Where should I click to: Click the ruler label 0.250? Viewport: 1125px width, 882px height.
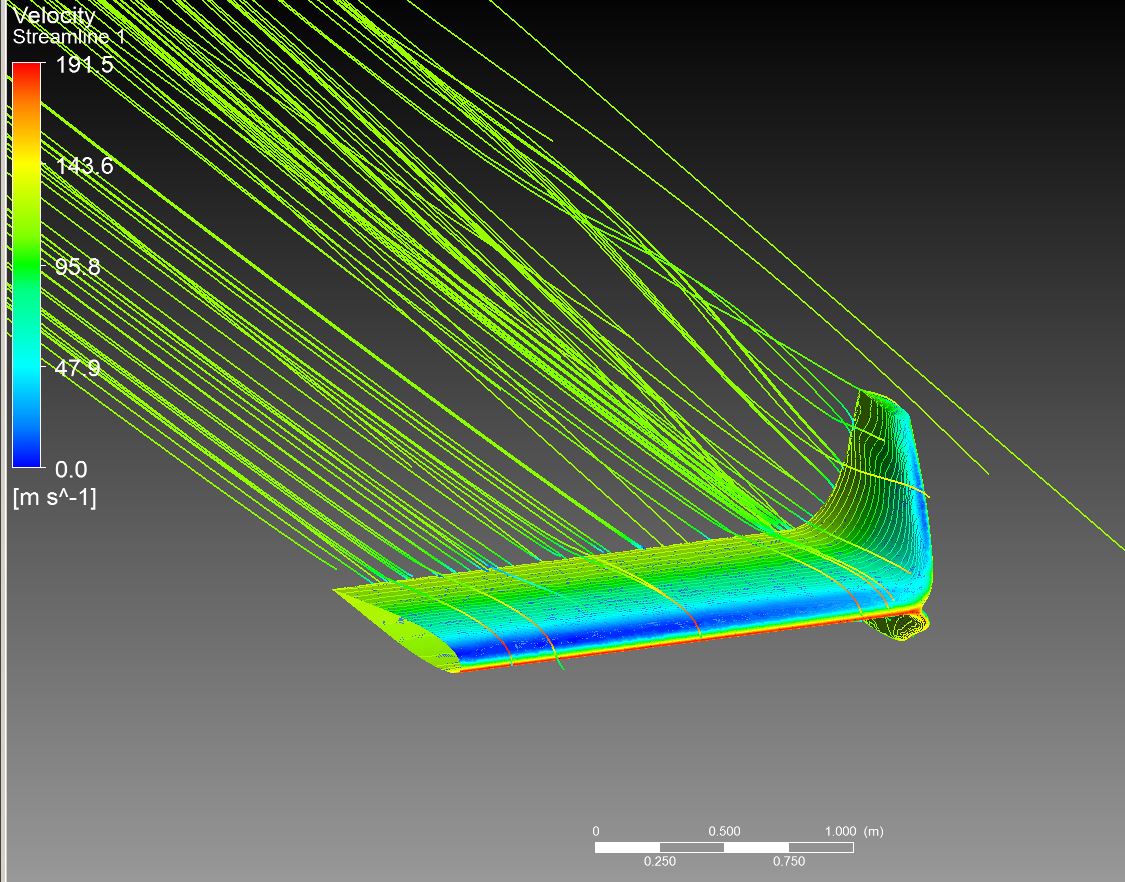click(659, 861)
